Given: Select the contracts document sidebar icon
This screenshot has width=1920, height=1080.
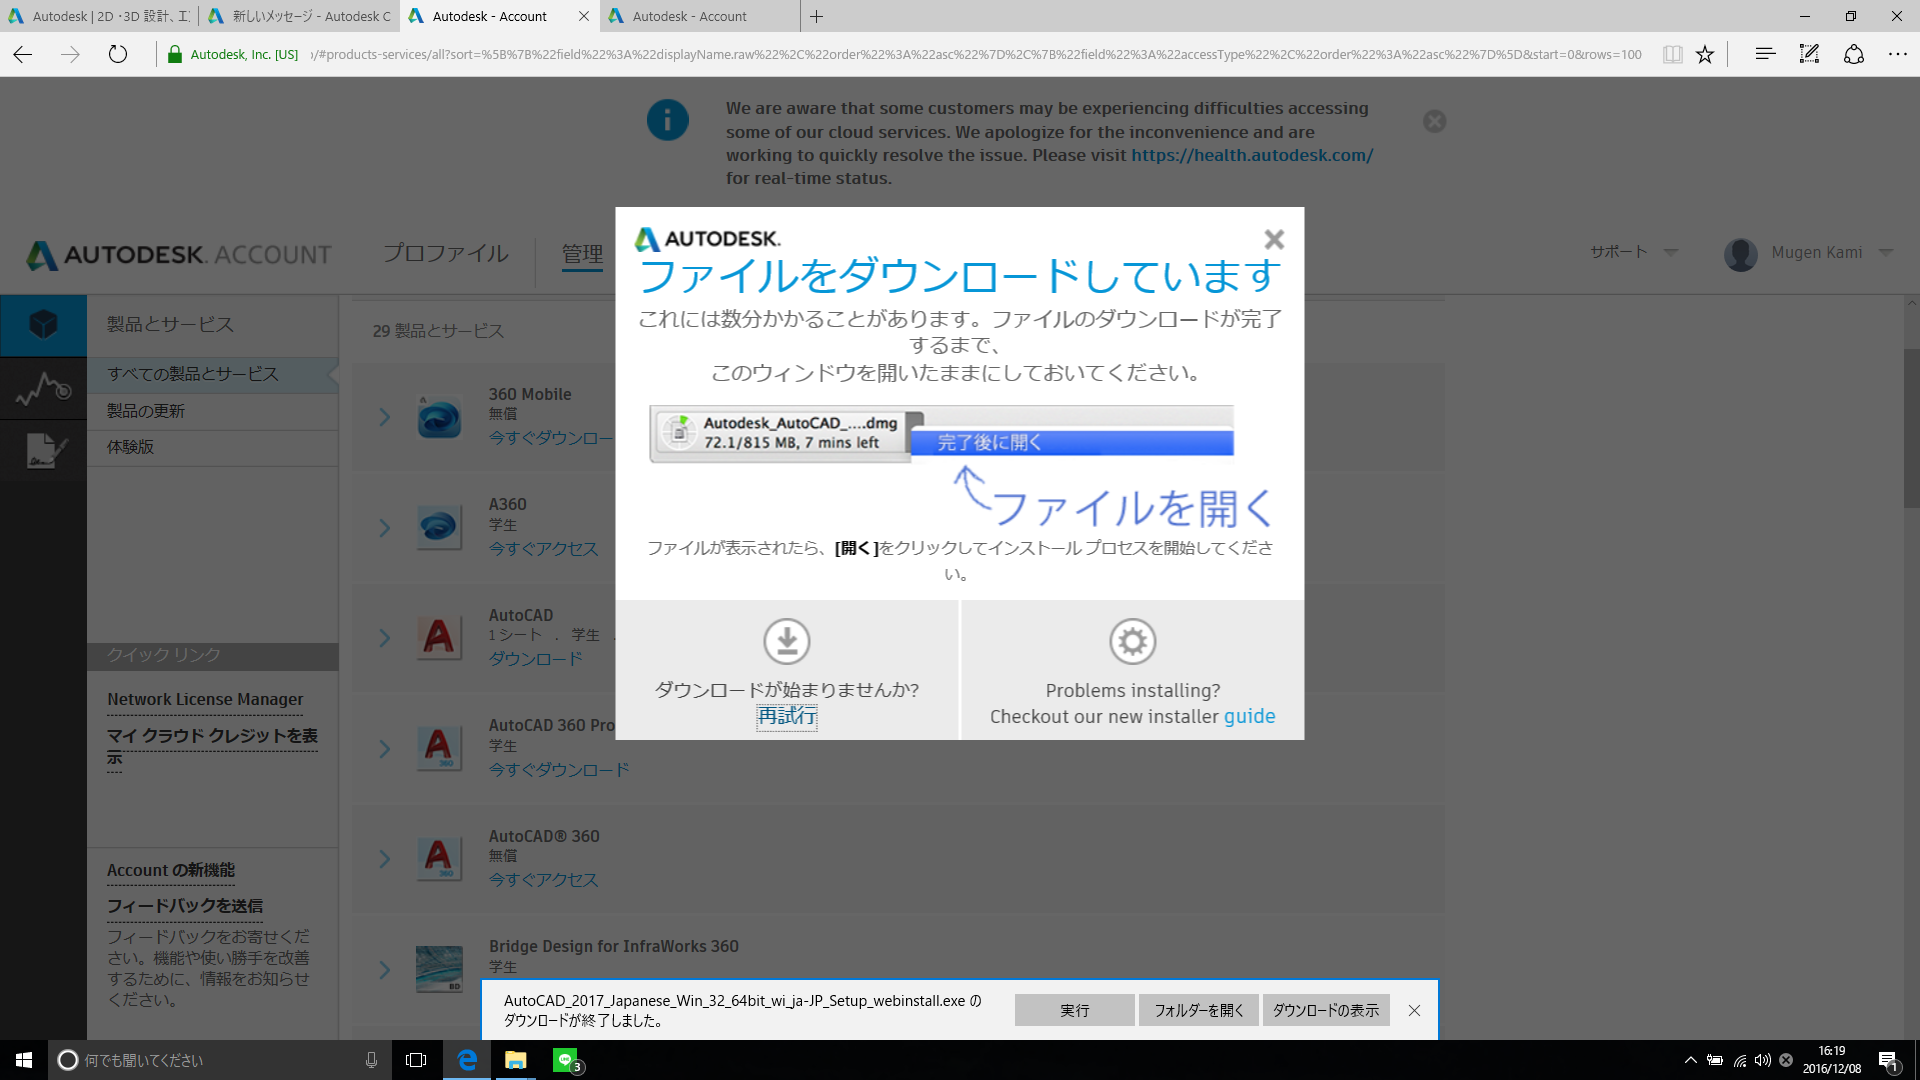Looking at the screenshot, I should [x=43, y=450].
